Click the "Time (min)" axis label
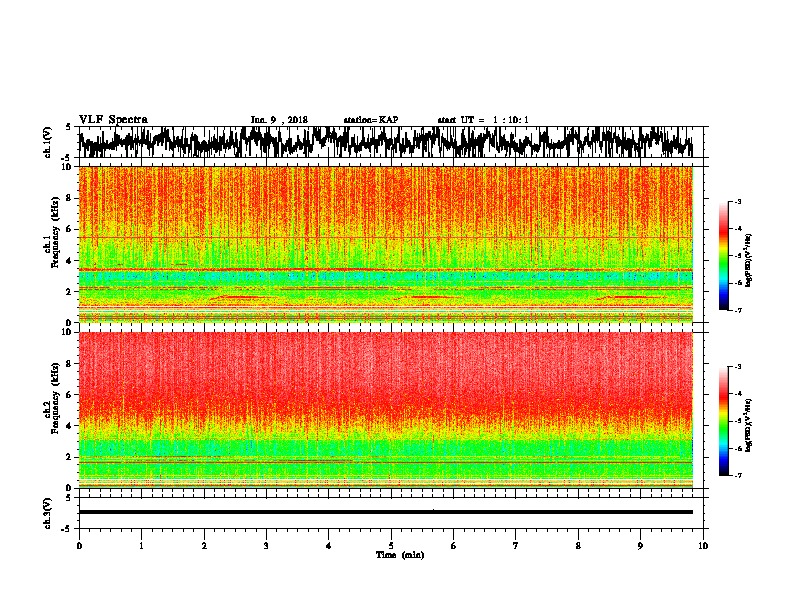Viewport: 792px width, 612px height. (400, 555)
